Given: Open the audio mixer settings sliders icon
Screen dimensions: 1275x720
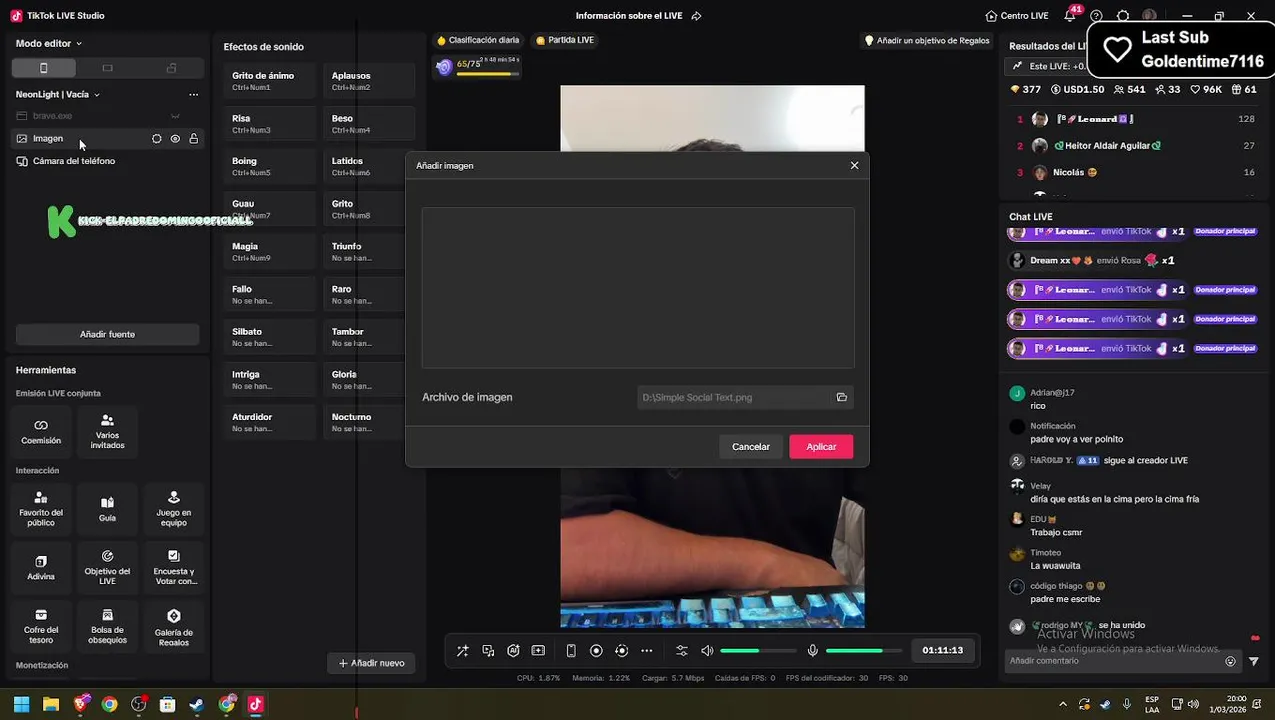Looking at the screenshot, I should [x=682, y=651].
